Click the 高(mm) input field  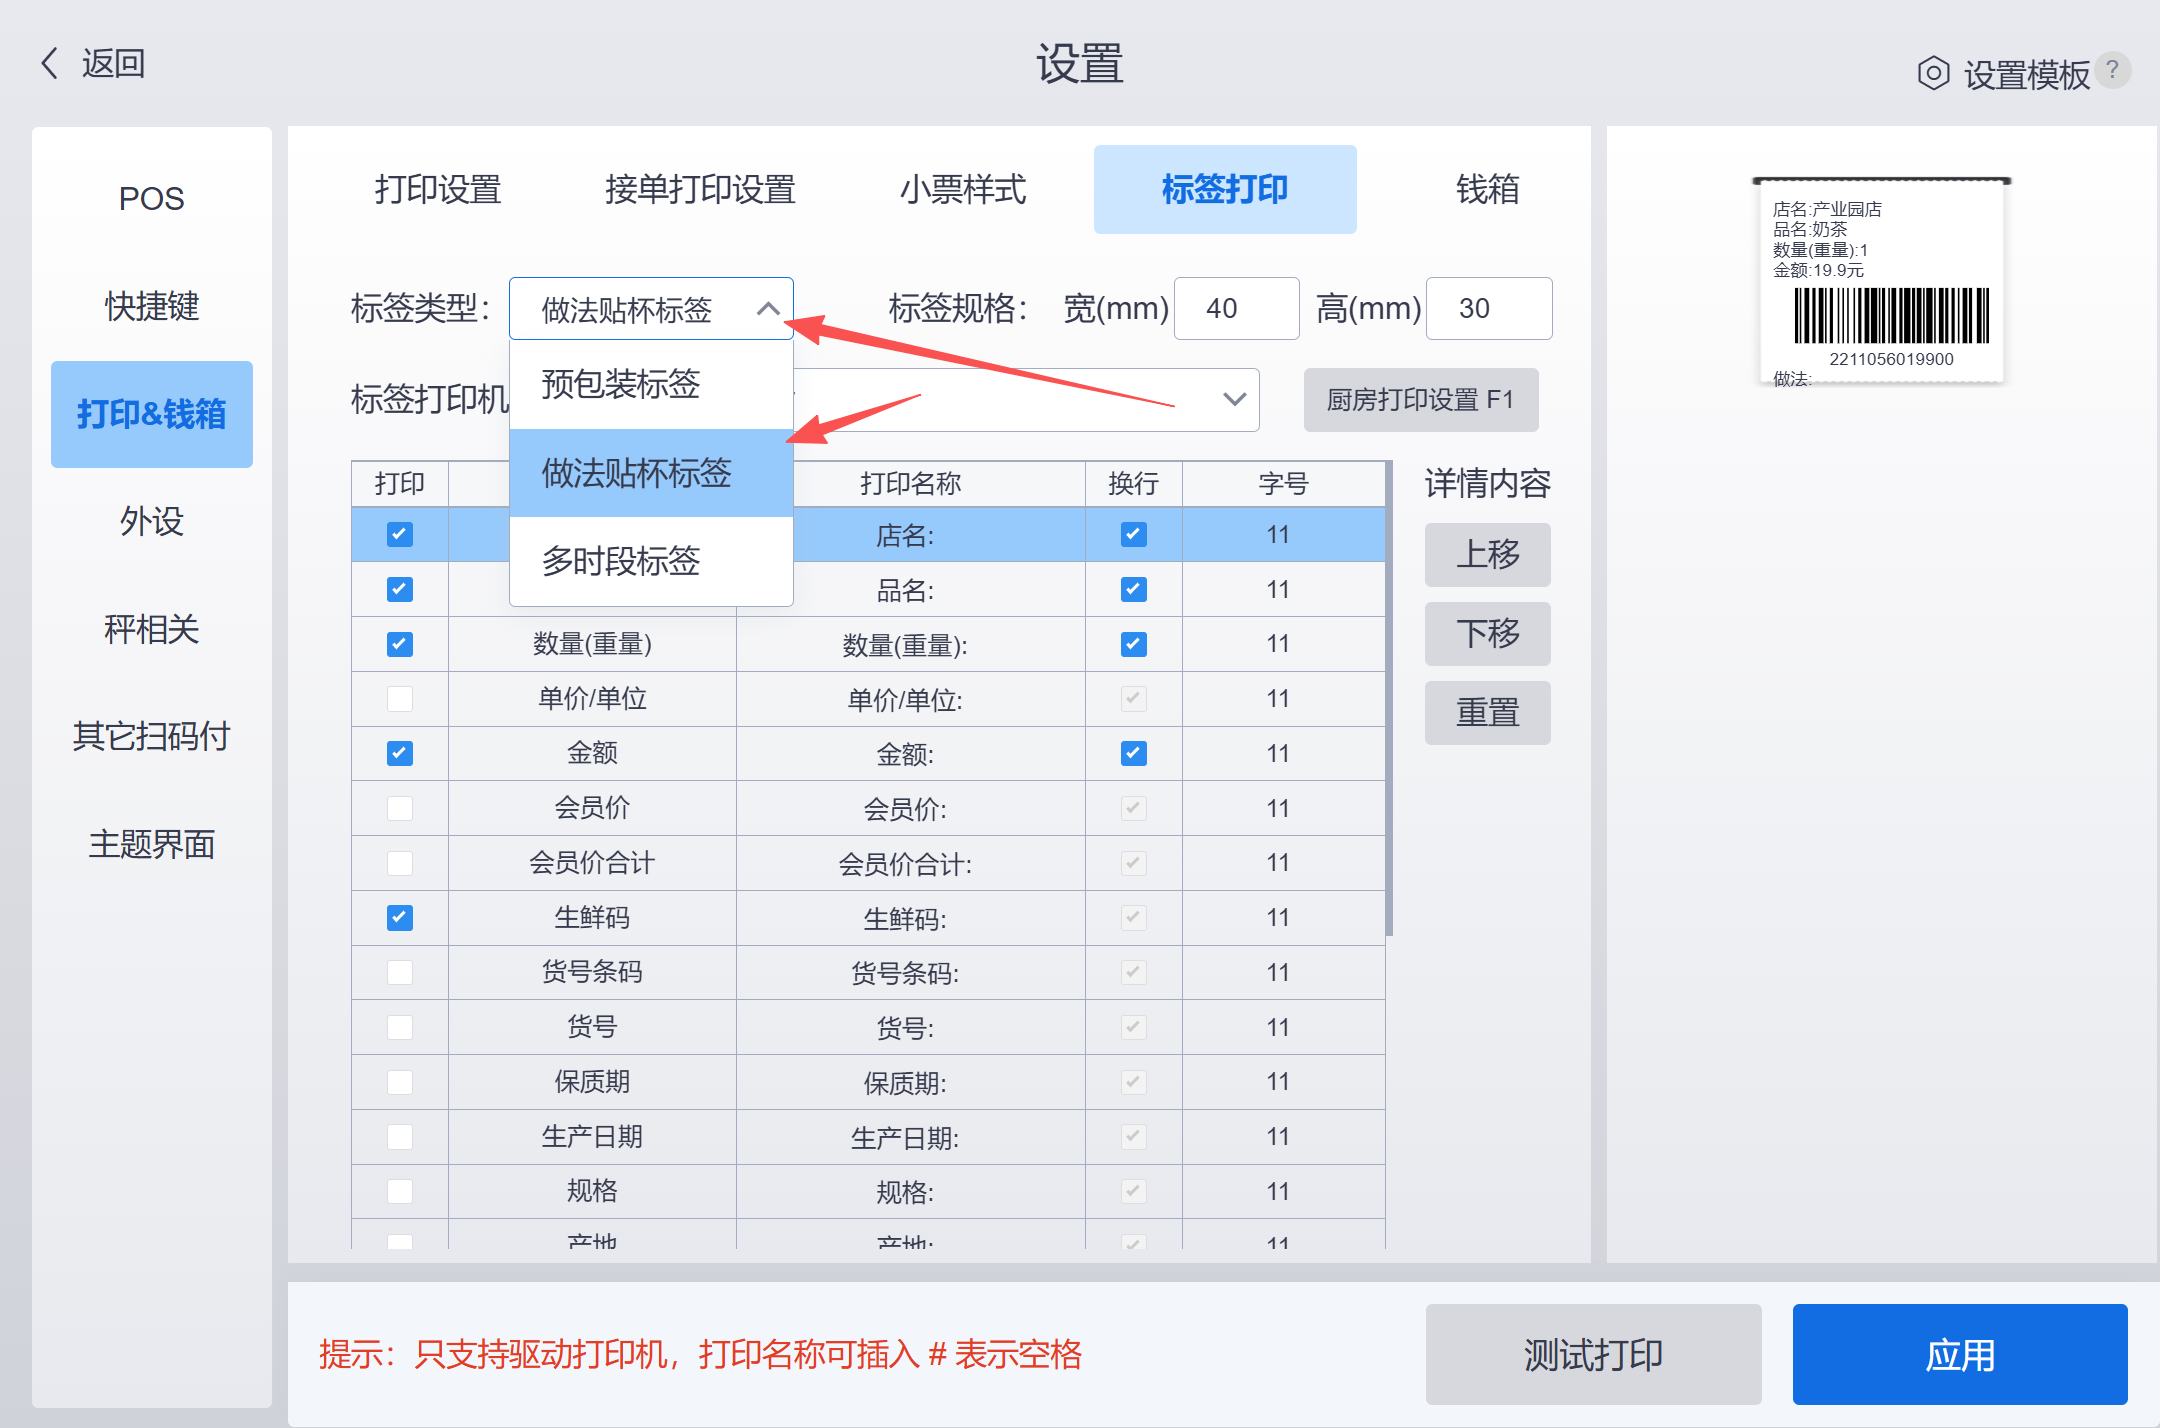(1489, 308)
